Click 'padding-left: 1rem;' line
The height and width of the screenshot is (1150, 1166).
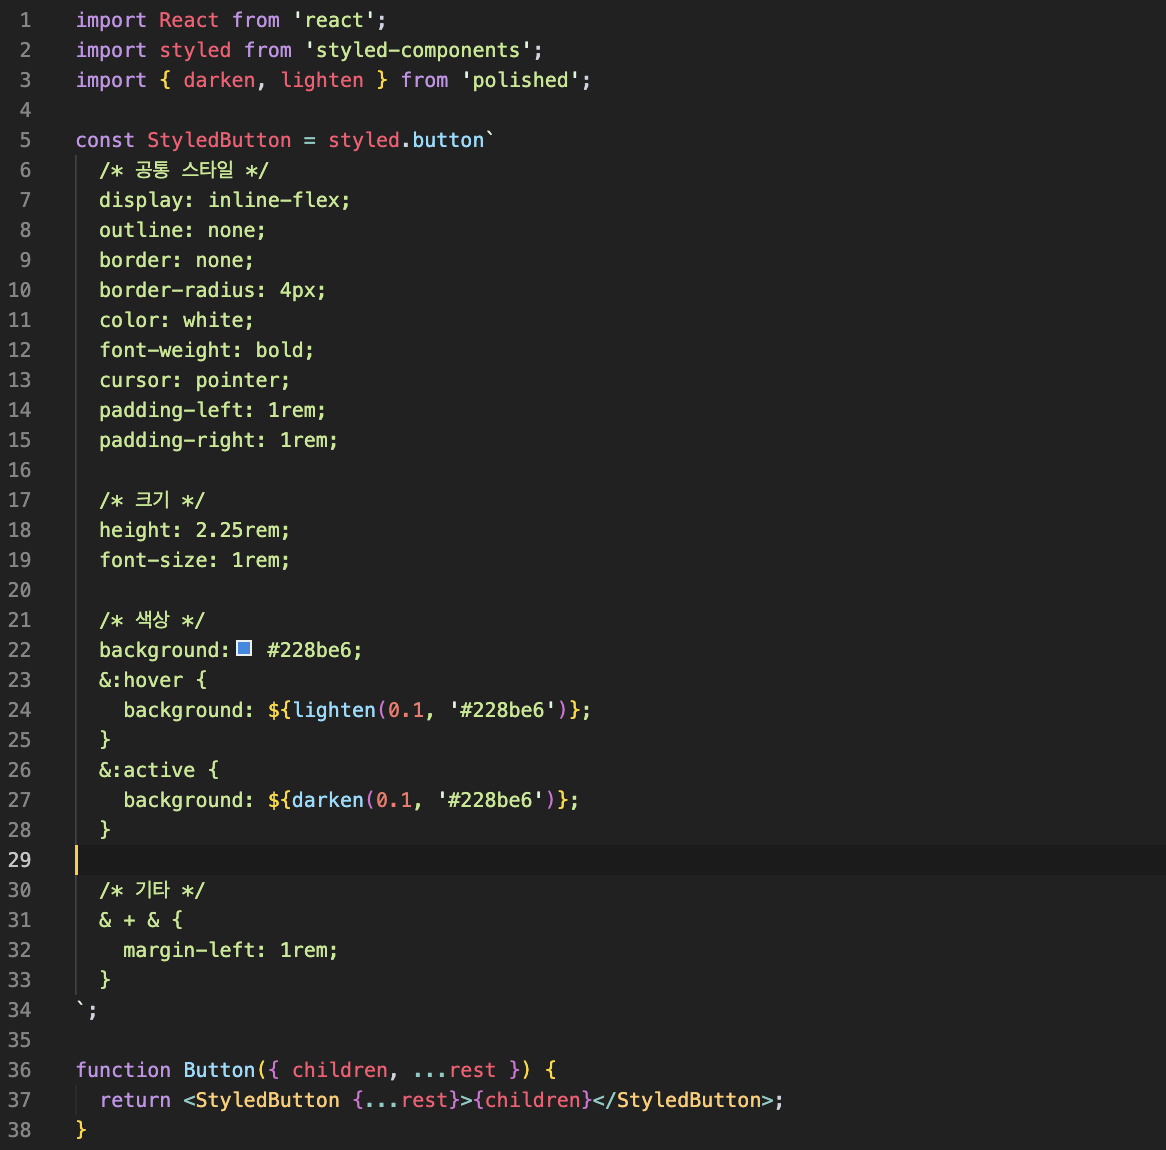pos(213,410)
